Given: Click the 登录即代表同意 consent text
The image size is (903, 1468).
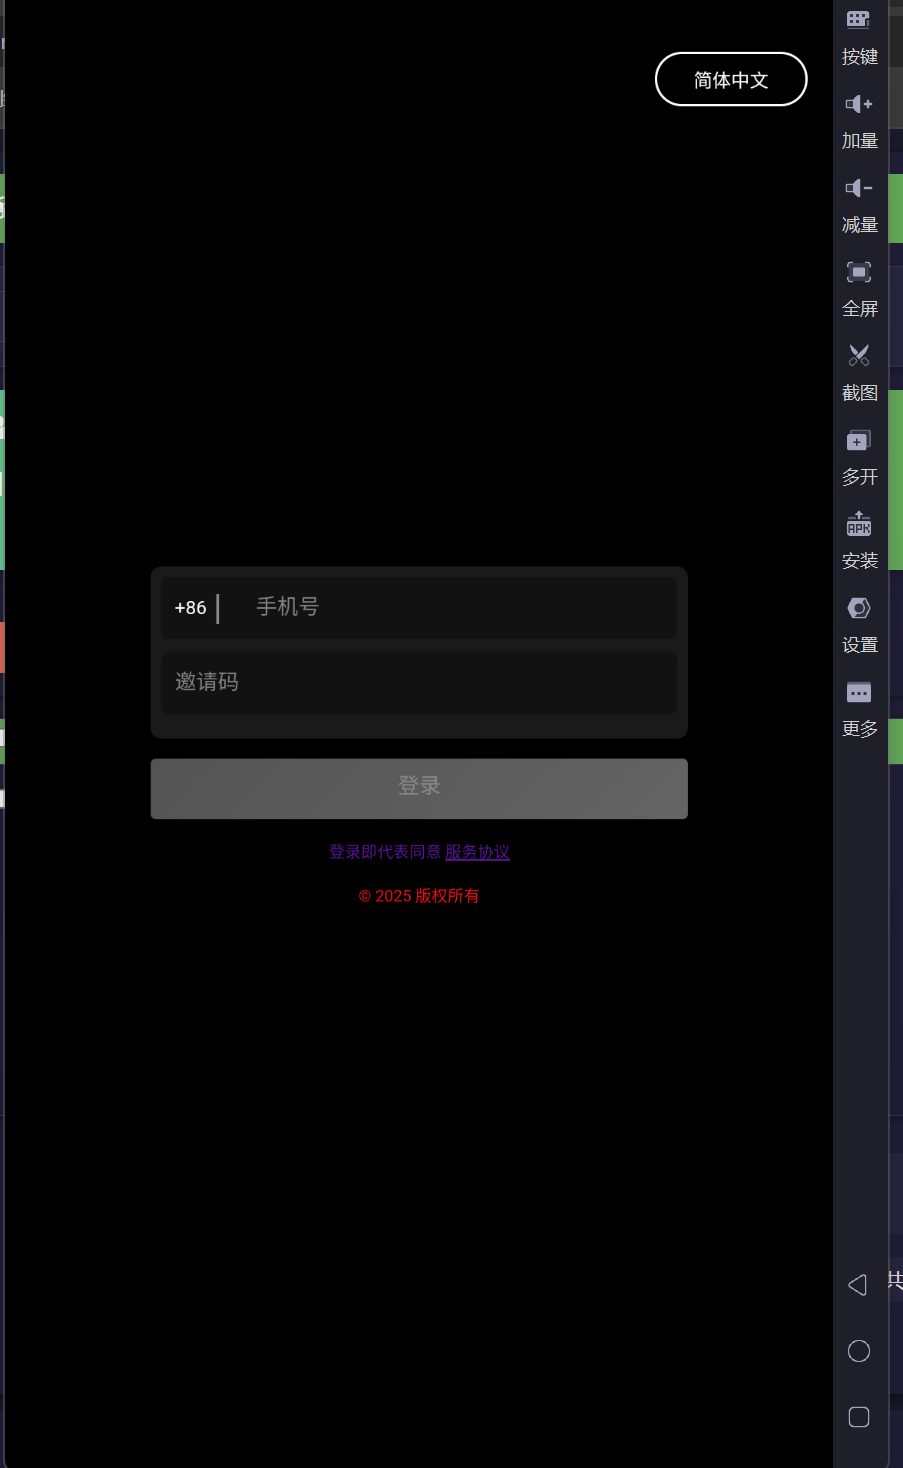Looking at the screenshot, I should tap(385, 852).
